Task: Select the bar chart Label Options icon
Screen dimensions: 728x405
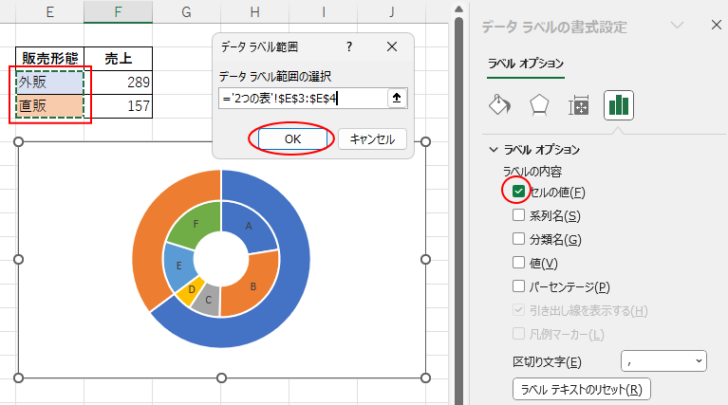Action: coord(618,105)
